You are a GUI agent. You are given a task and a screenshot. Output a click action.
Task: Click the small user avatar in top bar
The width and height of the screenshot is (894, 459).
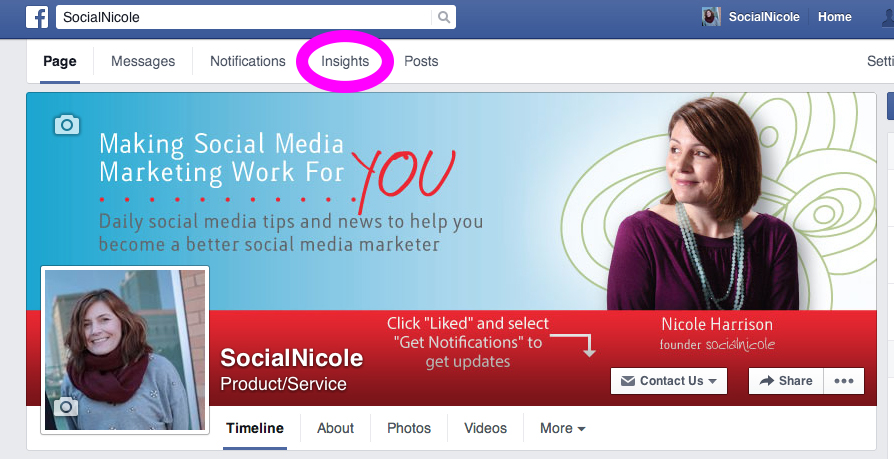coord(712,17)
